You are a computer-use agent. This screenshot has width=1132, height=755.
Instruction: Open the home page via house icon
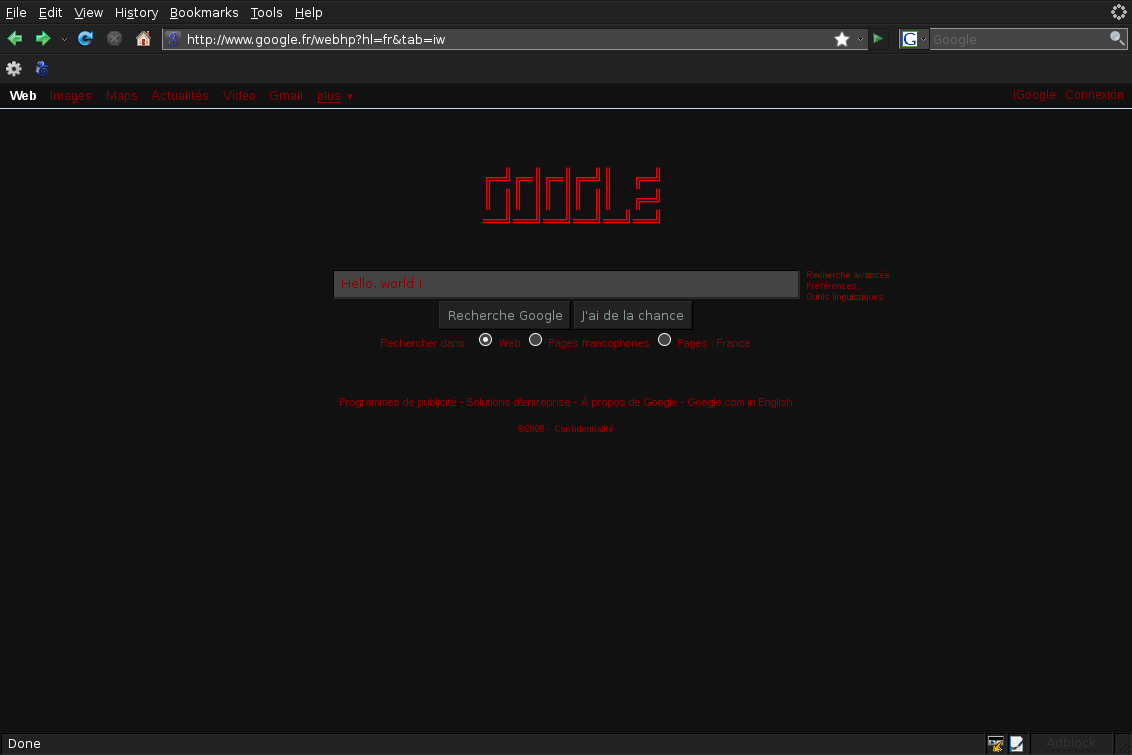pos(143,38)
